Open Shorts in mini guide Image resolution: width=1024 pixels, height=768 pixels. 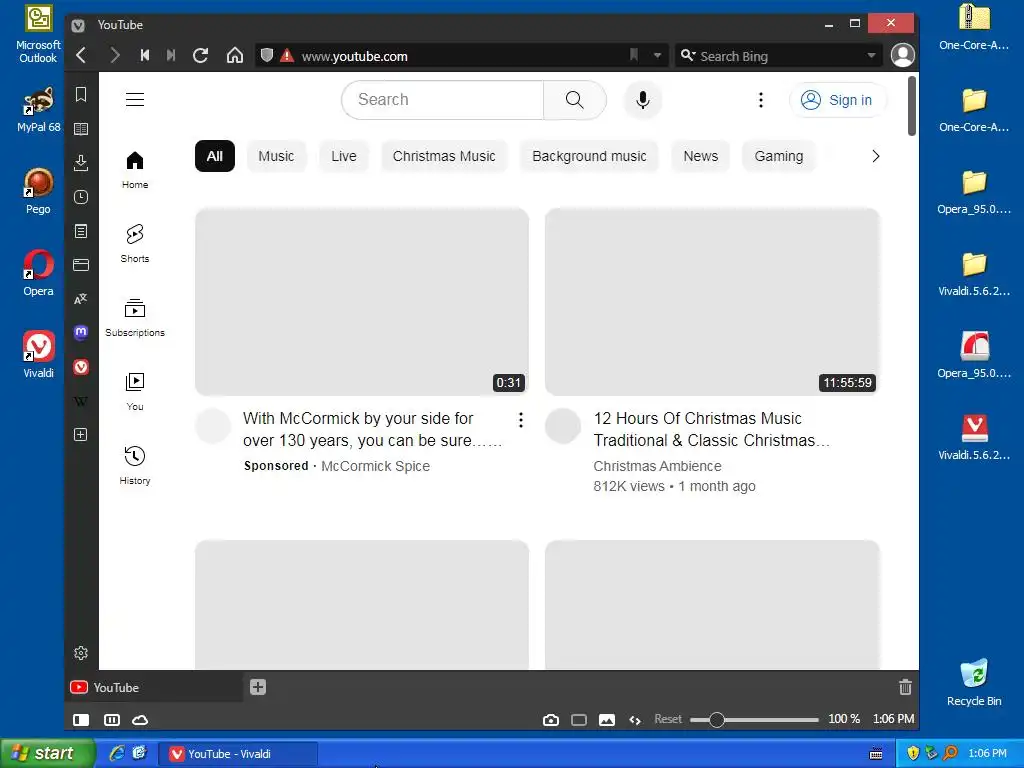tap(135, 244)
